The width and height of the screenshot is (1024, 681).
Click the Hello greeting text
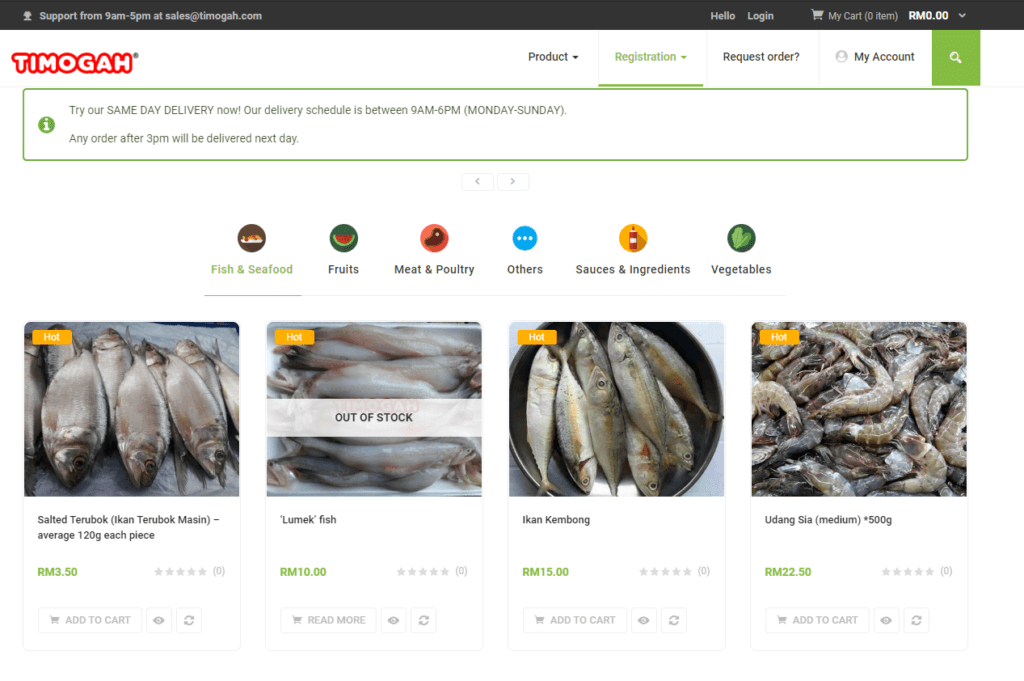(x=722, y=16)
